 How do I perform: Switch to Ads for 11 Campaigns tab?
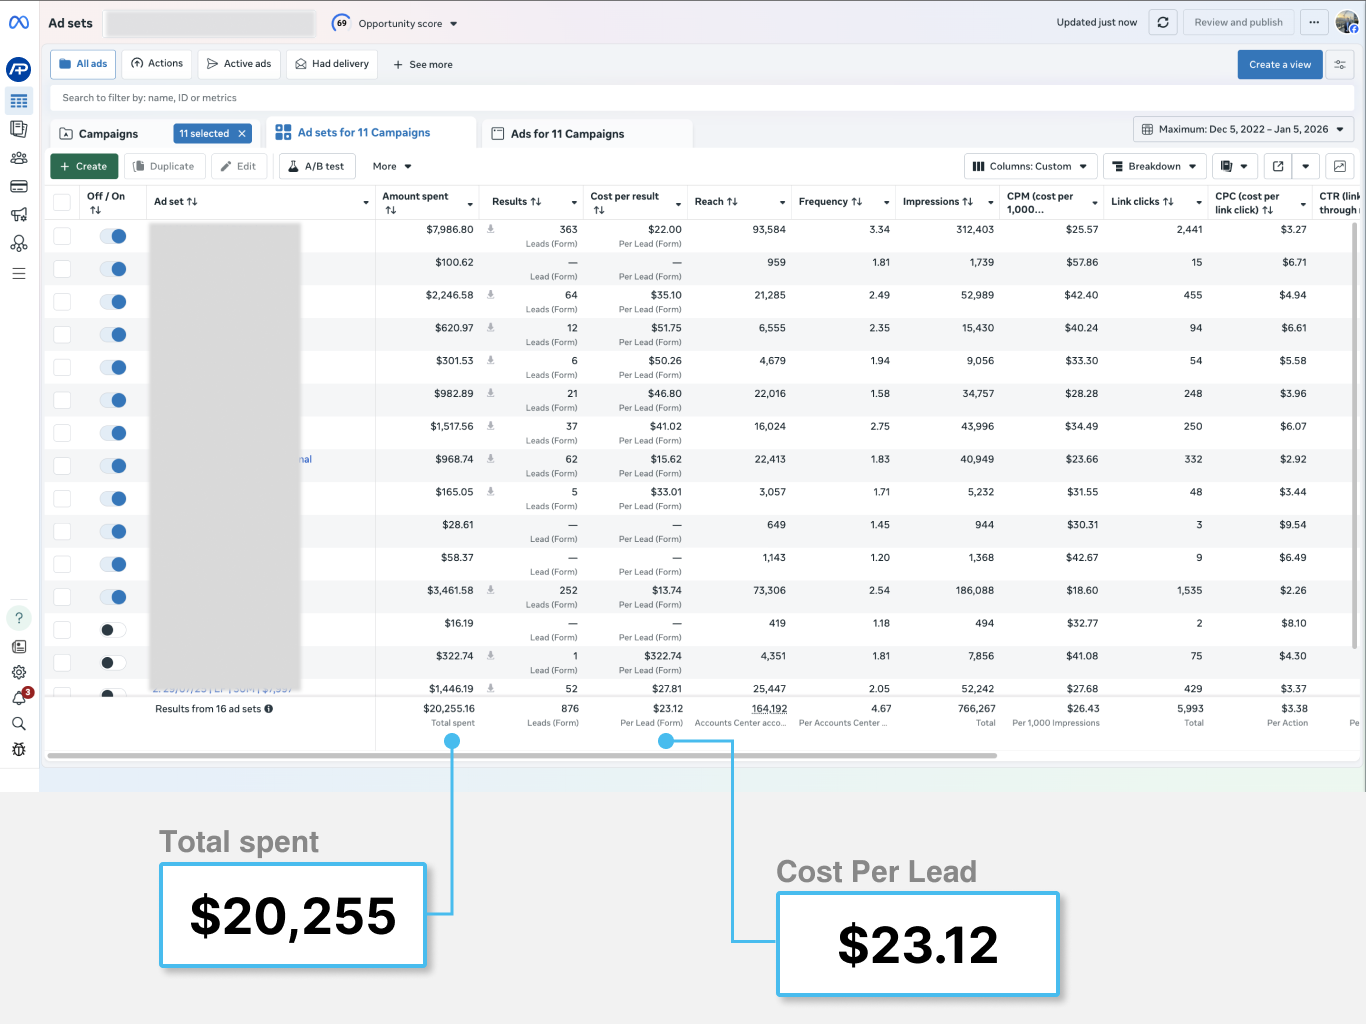point(567,134)
